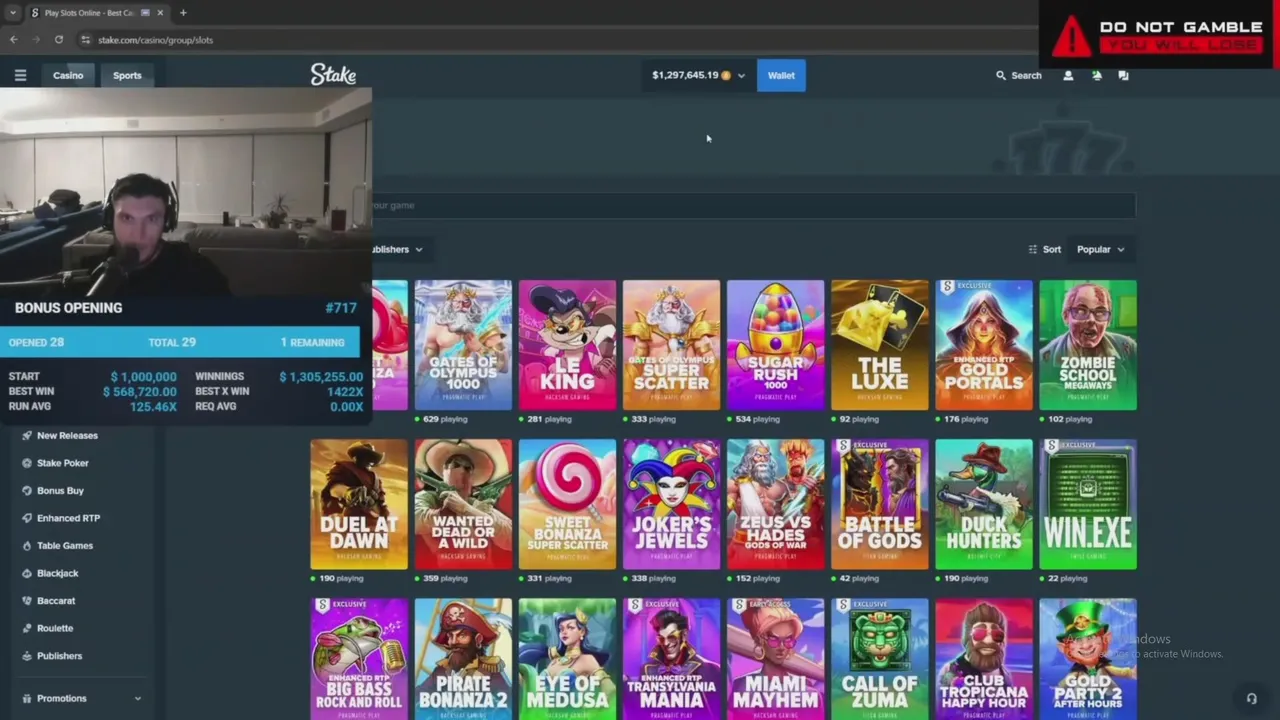The image size is (1280, 720).
Task: Click the Bonus Buy sidebar icon
Action: coord(27,490)
